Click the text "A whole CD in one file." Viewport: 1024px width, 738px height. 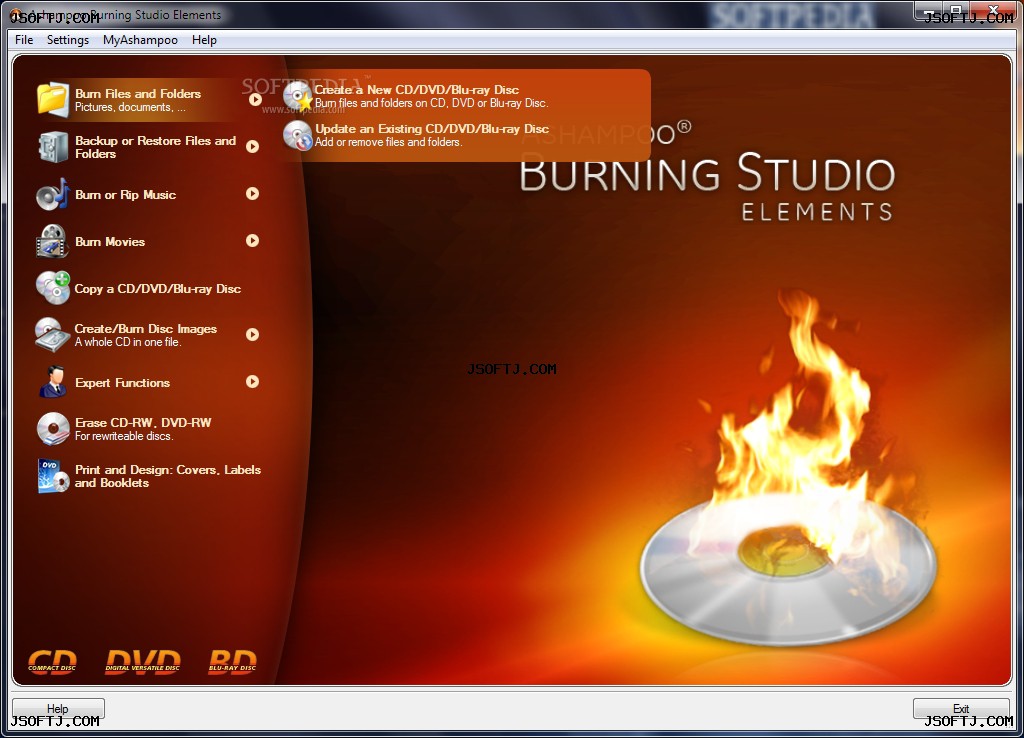128,342
